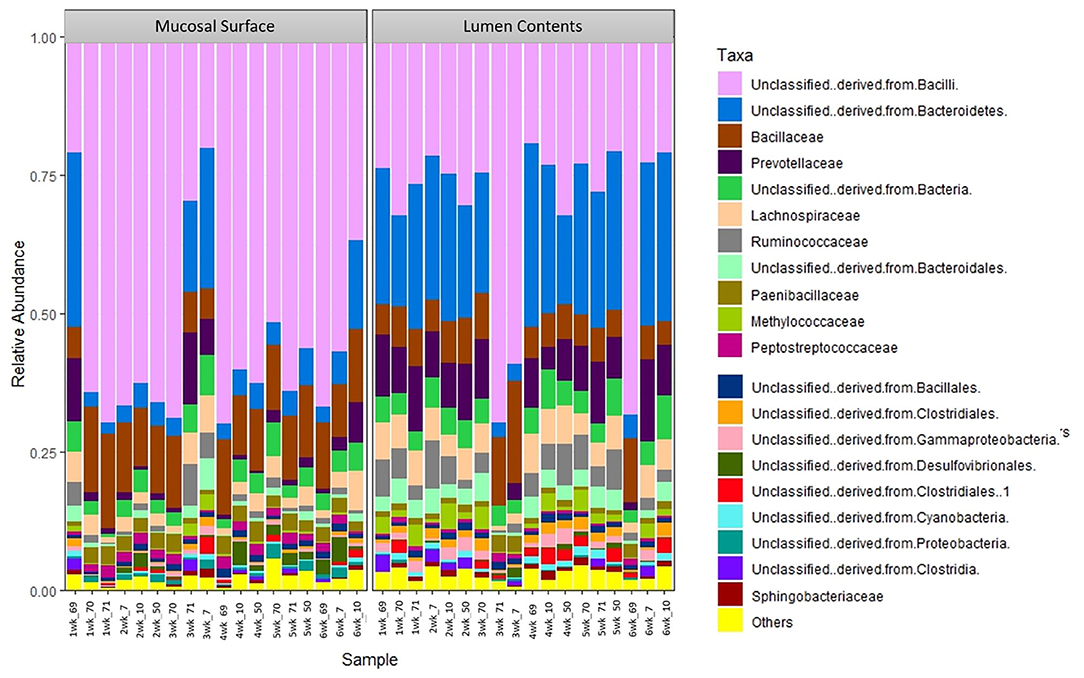This screenshot has height=678, width=1084.
Task: Select the blue Bacteroidetes legend swatch
Action: point(729,111)
